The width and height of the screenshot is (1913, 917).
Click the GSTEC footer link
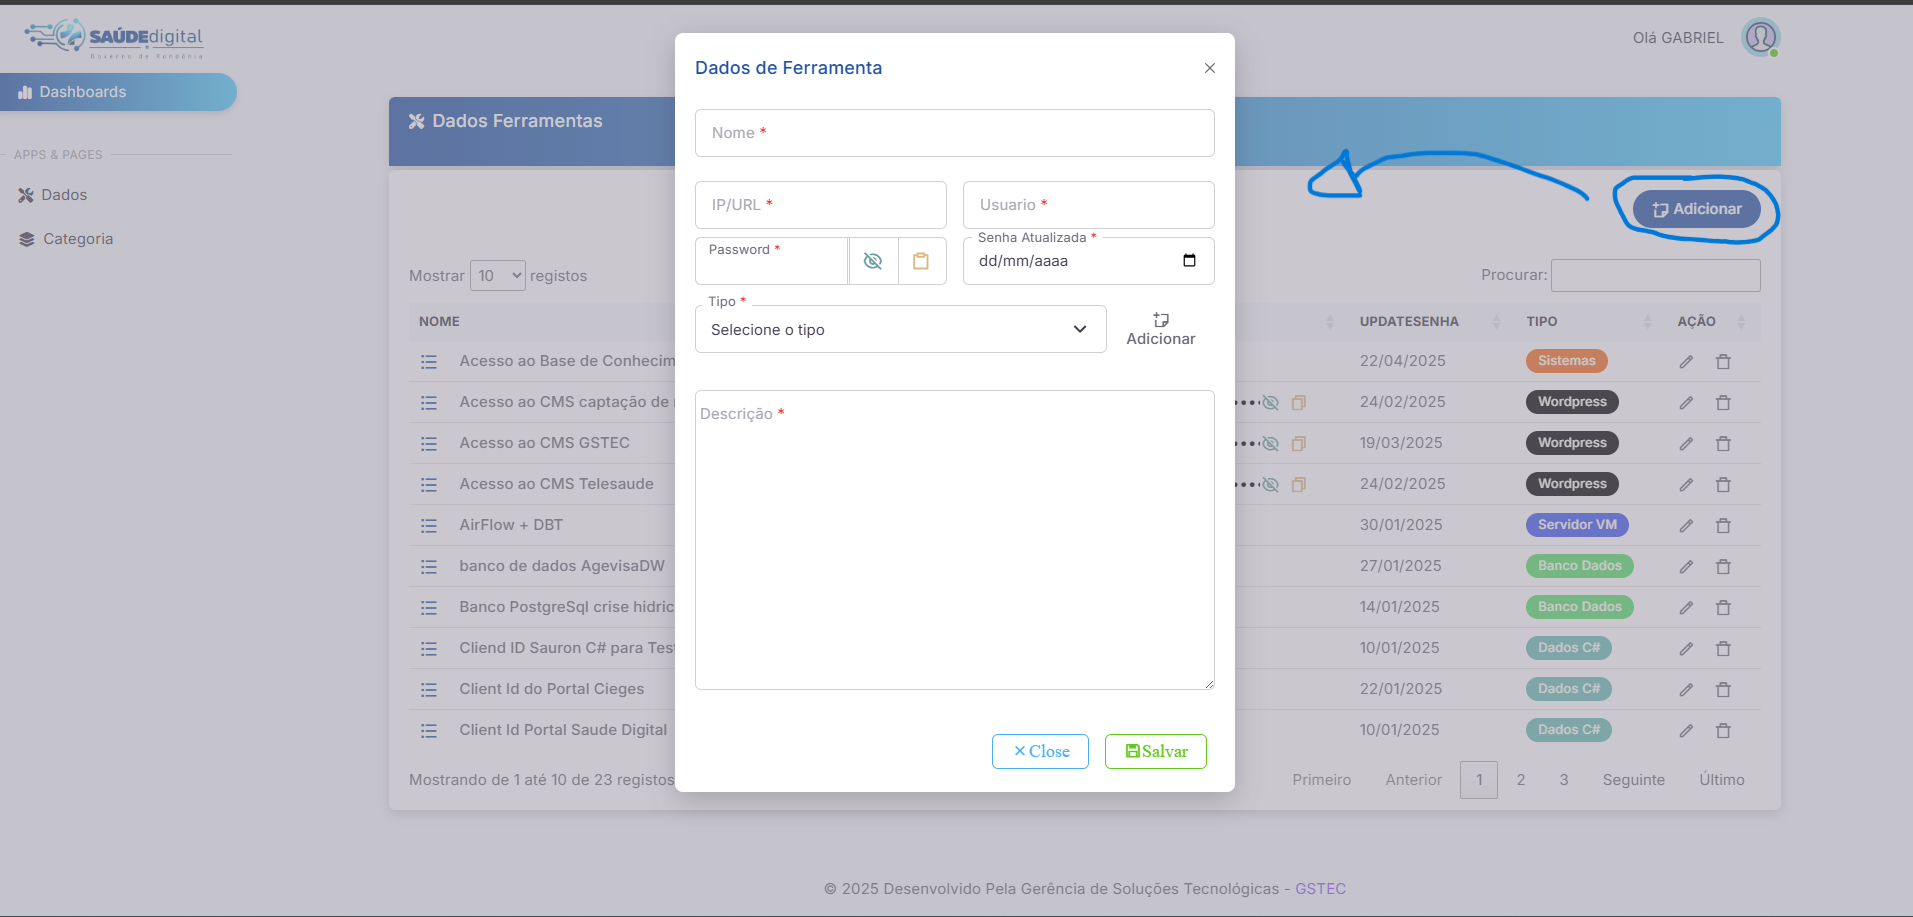pos(1320,889)
